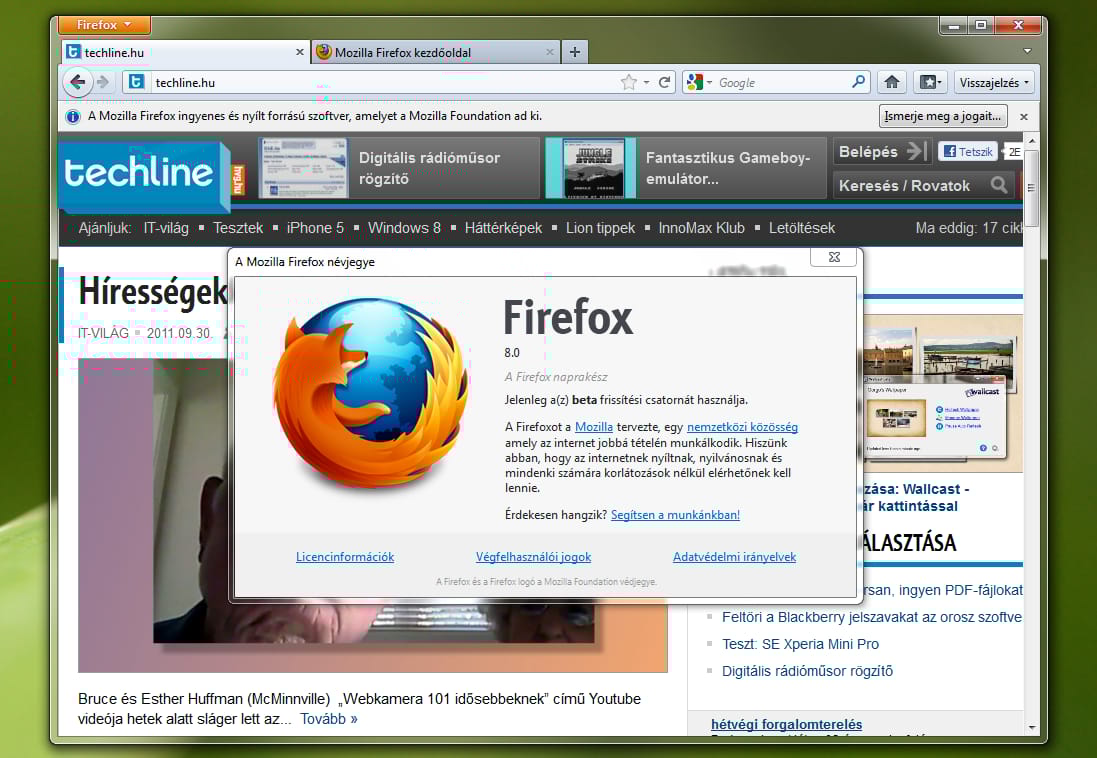Open the Visszajelzés feedback dropdown
This screenshot has height=758, width=1097.
(x=993, y=83)
